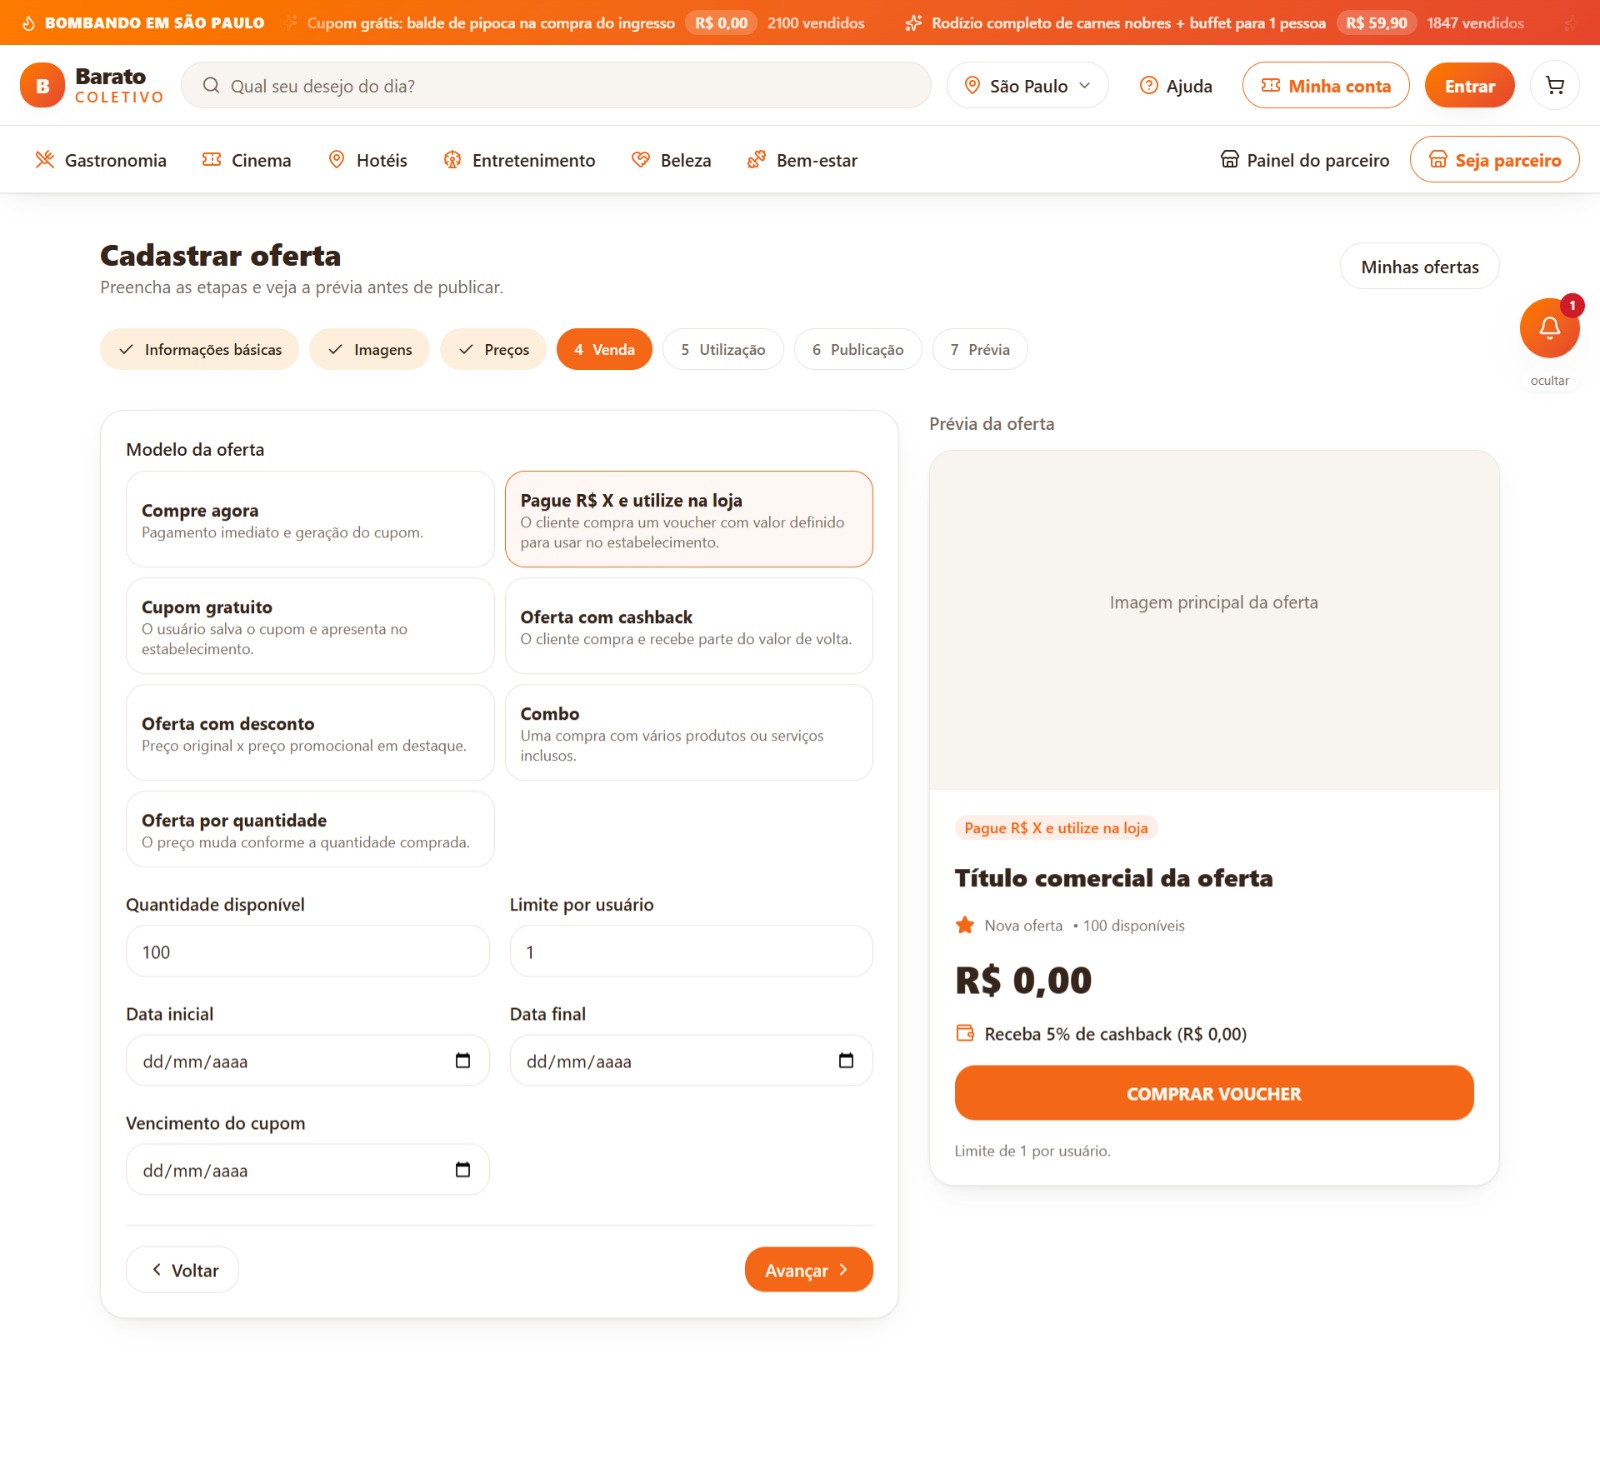This screenshot has width=1600, height=1478.
Task: Click the Entrar button
Action: [1469, 86]
